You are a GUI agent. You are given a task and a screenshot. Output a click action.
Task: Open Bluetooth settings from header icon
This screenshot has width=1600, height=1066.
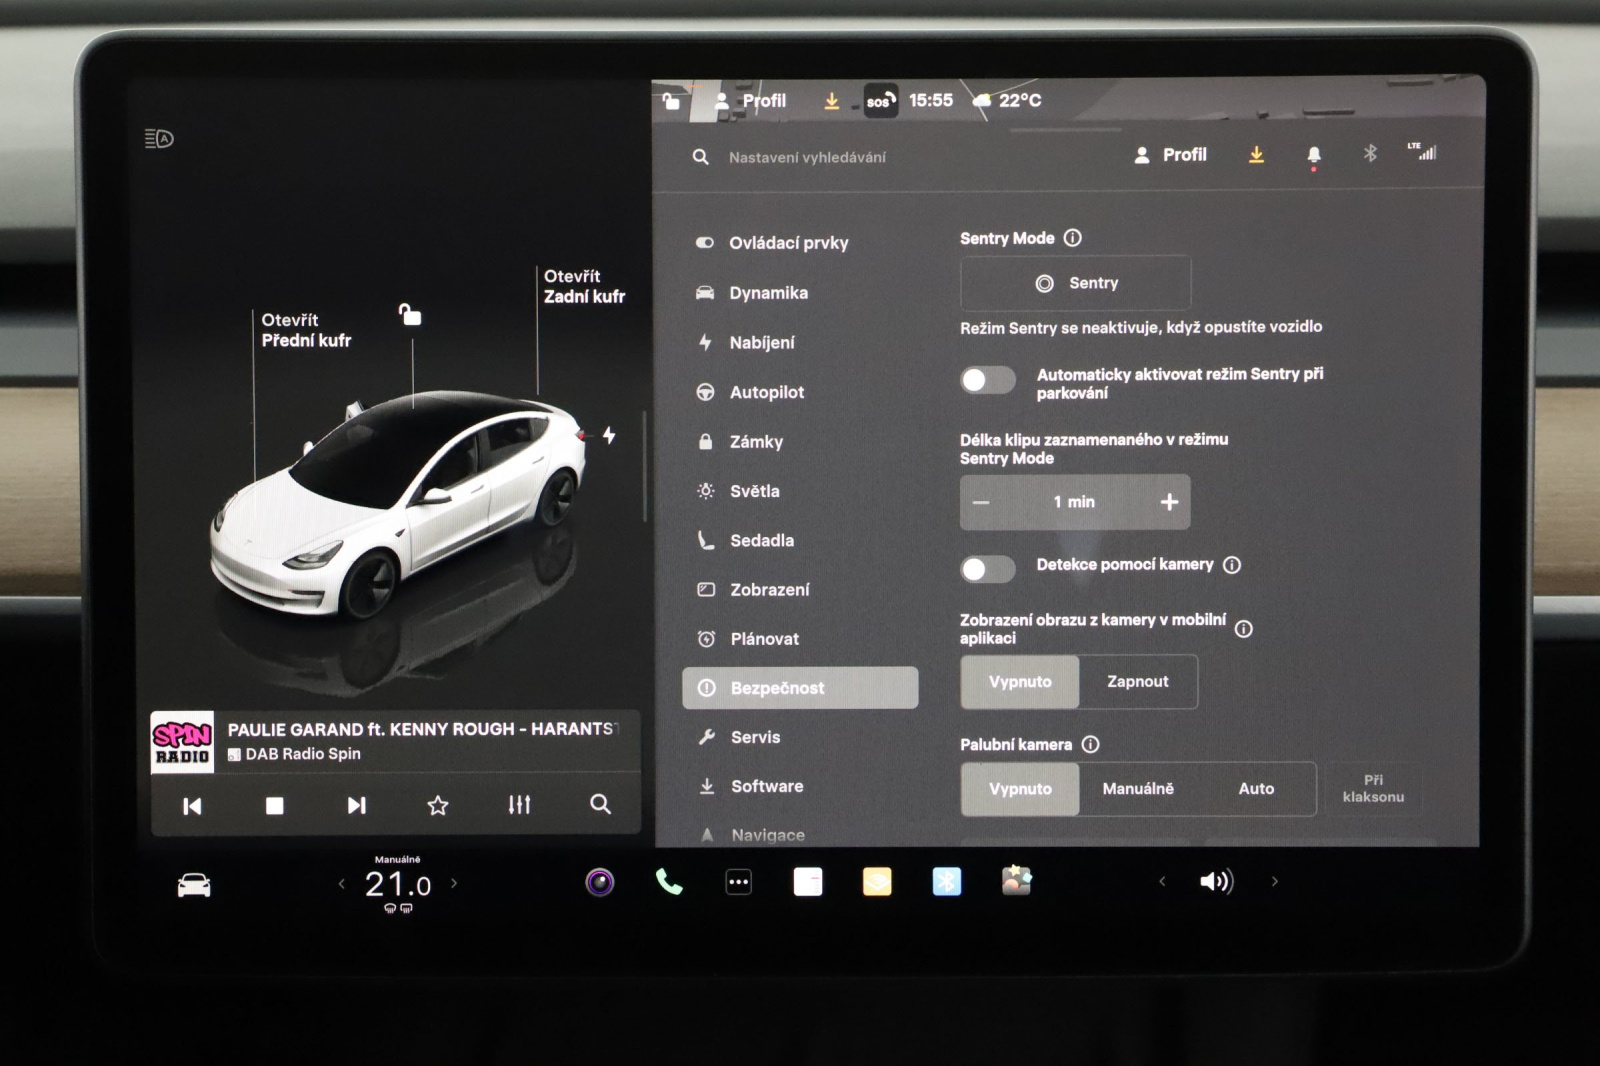[1370, 153]
